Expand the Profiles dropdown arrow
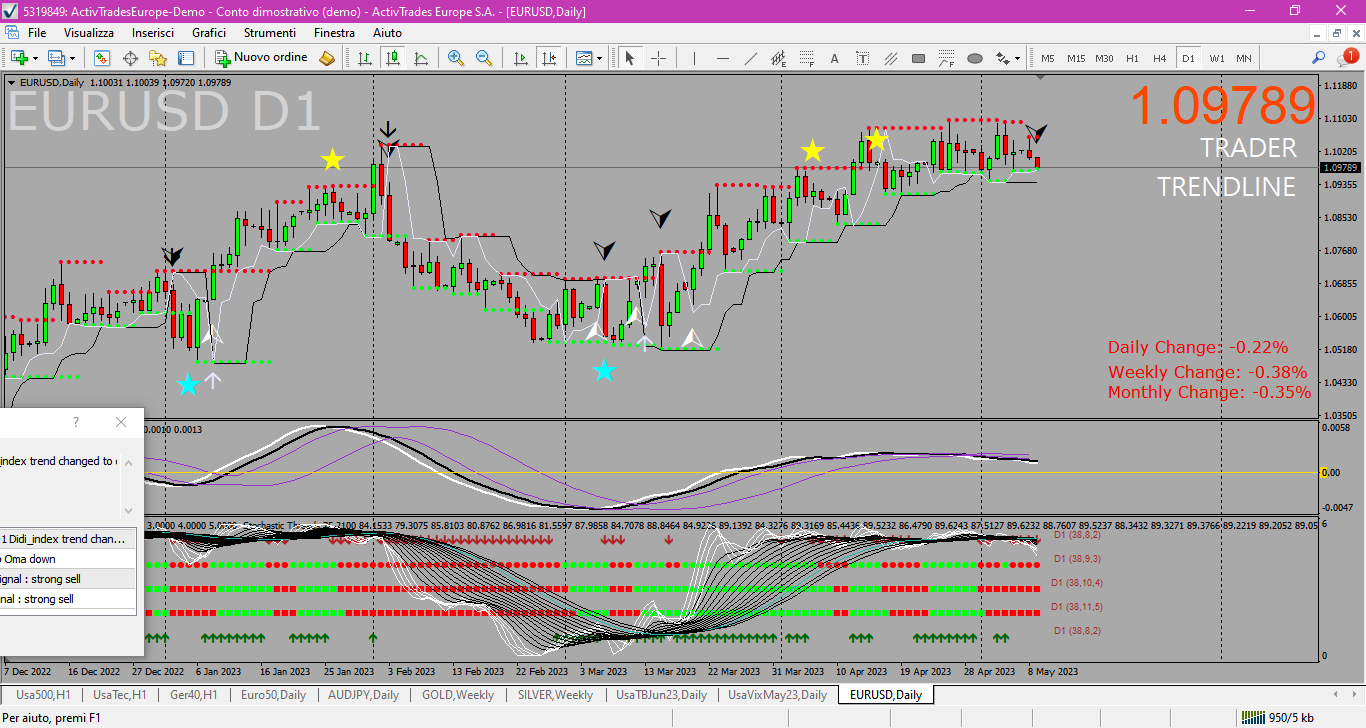 pyautogui.click(x=71, y=58)
